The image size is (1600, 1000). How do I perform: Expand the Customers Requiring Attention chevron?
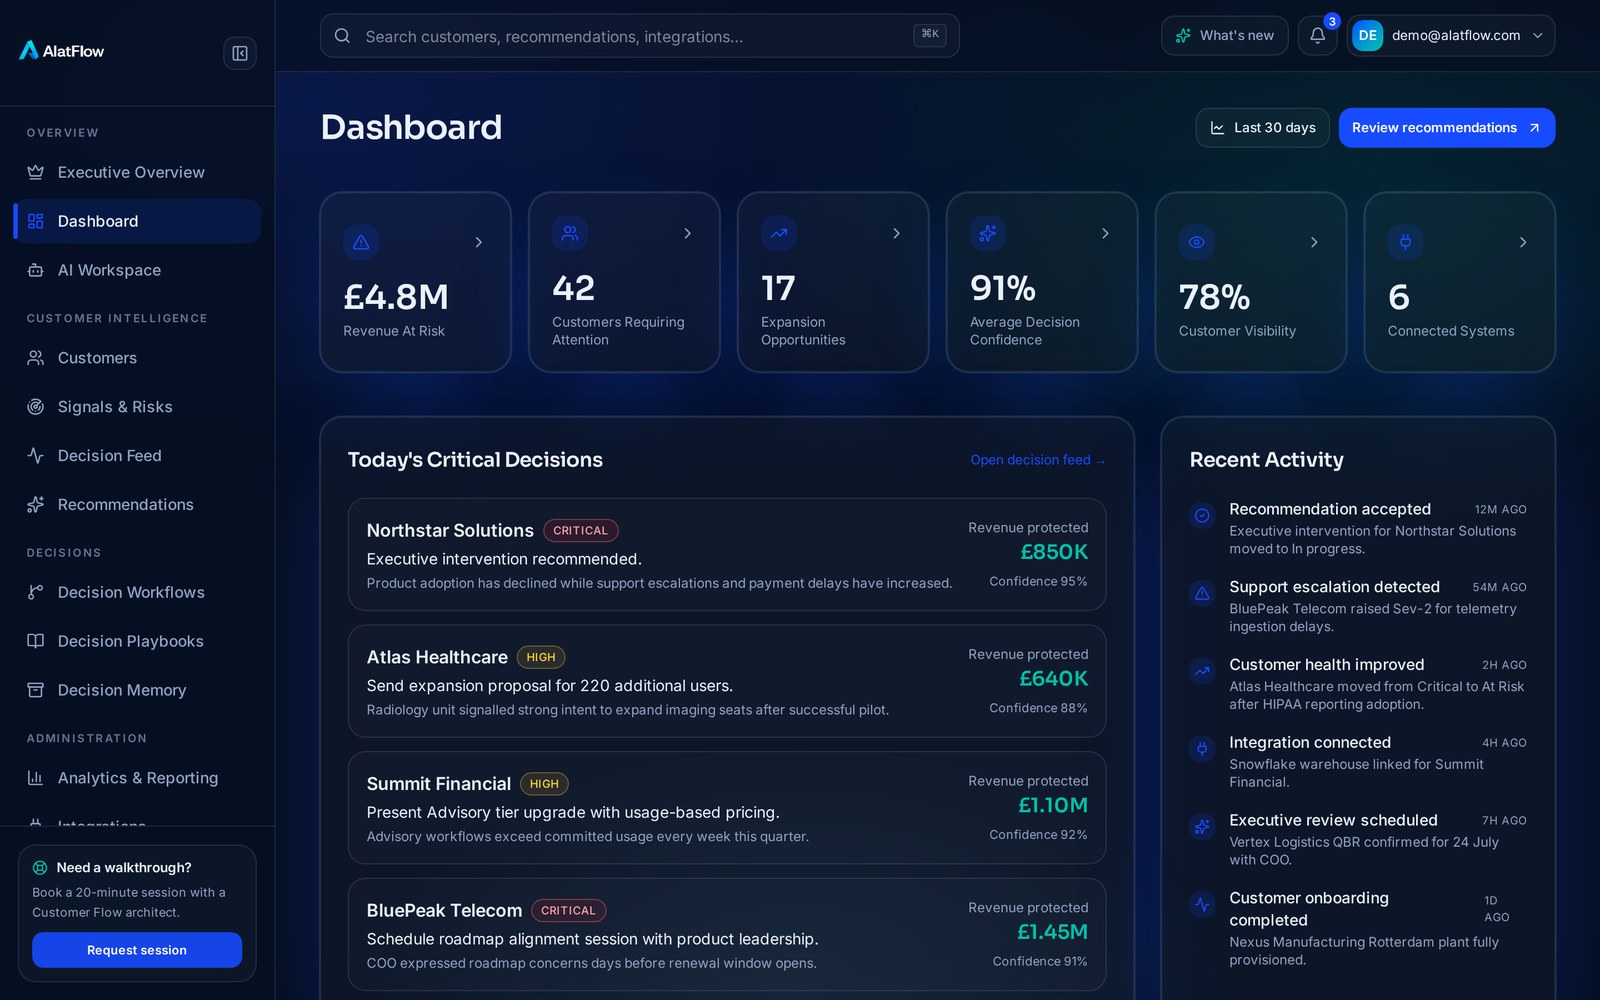tap(688, 233)
